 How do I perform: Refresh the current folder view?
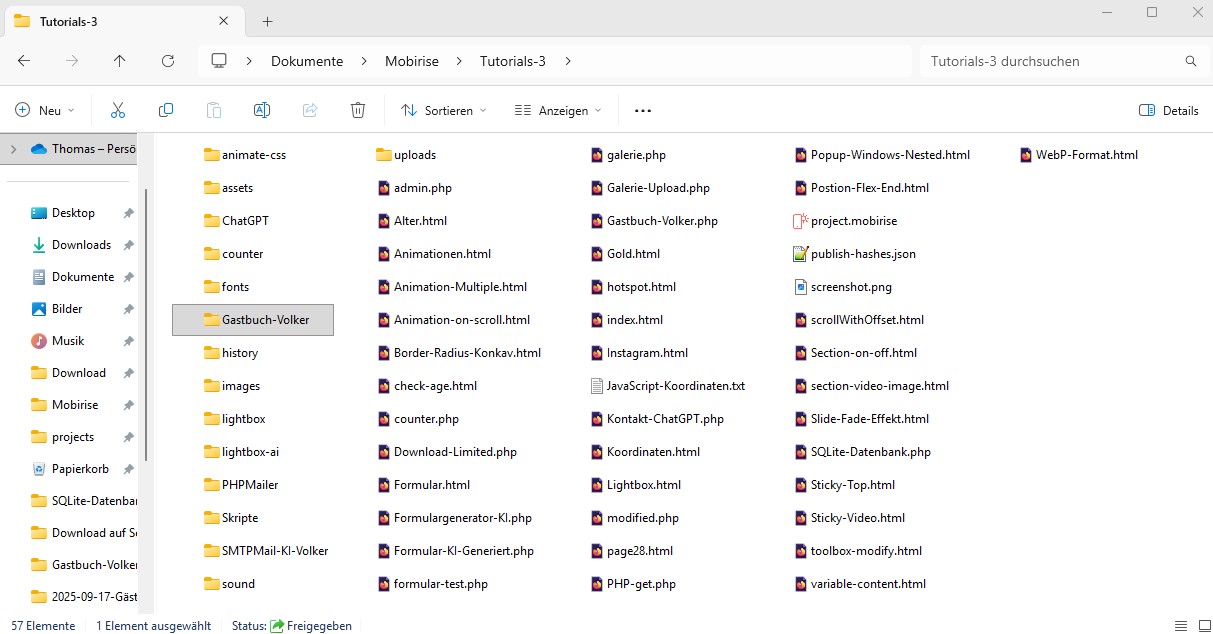tap(168, 61)
